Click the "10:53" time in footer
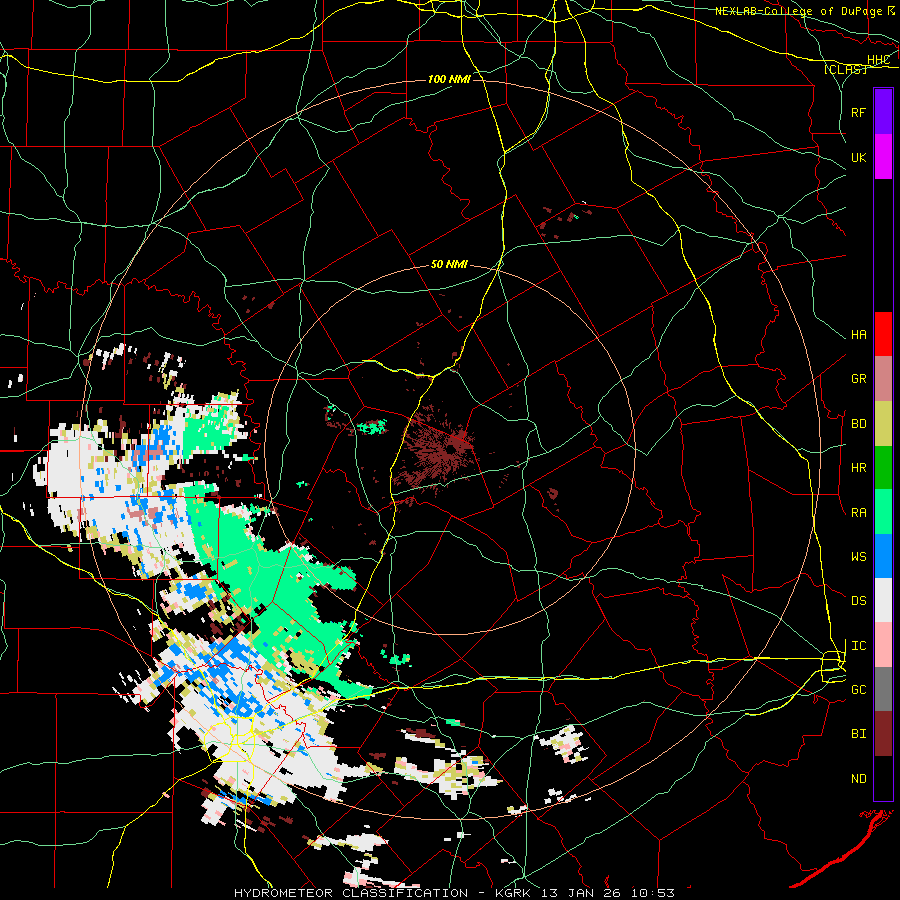Image resolution: width=900 pixels, height=900 pixels. [653, 893]
